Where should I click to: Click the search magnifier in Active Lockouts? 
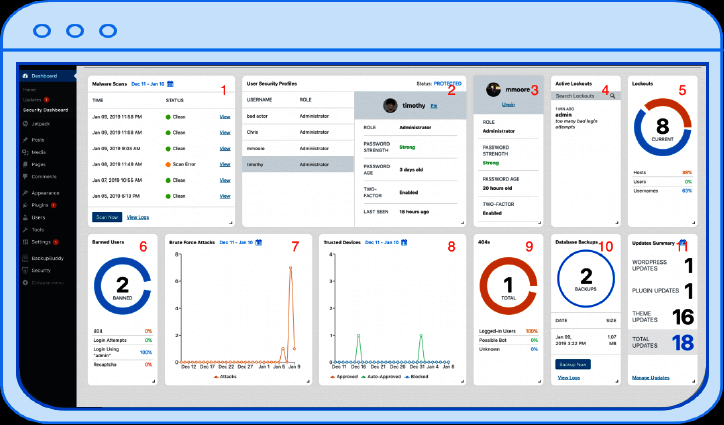pos(612,96)
